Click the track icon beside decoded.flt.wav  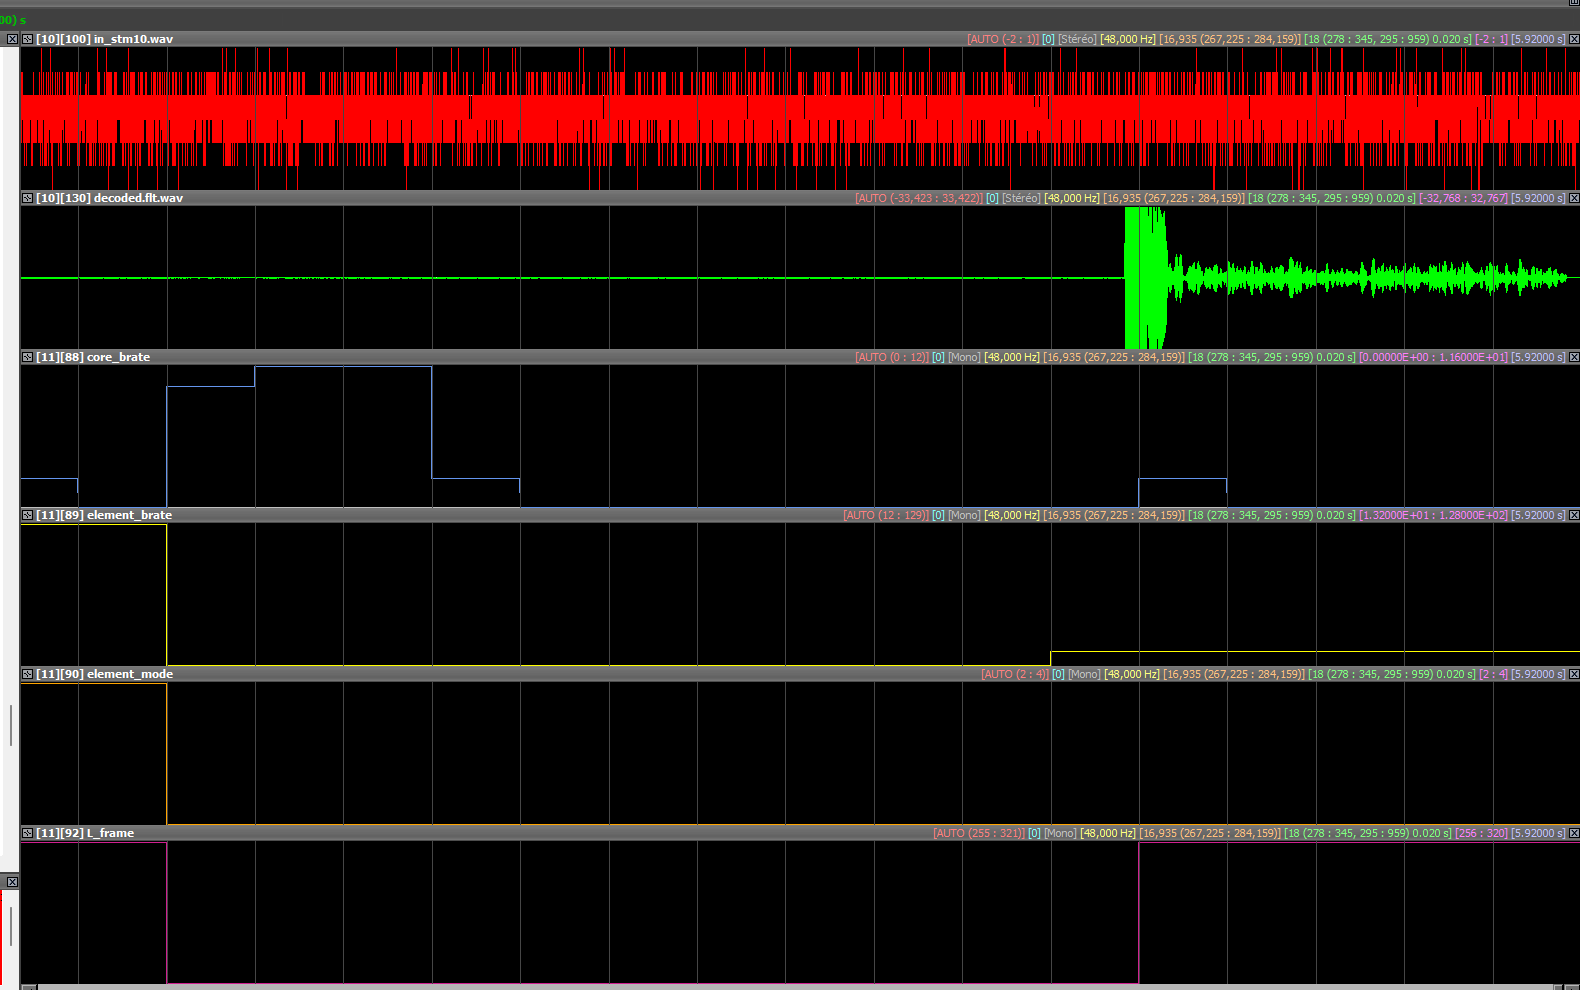pyautogui.click(x=28, y=198)
